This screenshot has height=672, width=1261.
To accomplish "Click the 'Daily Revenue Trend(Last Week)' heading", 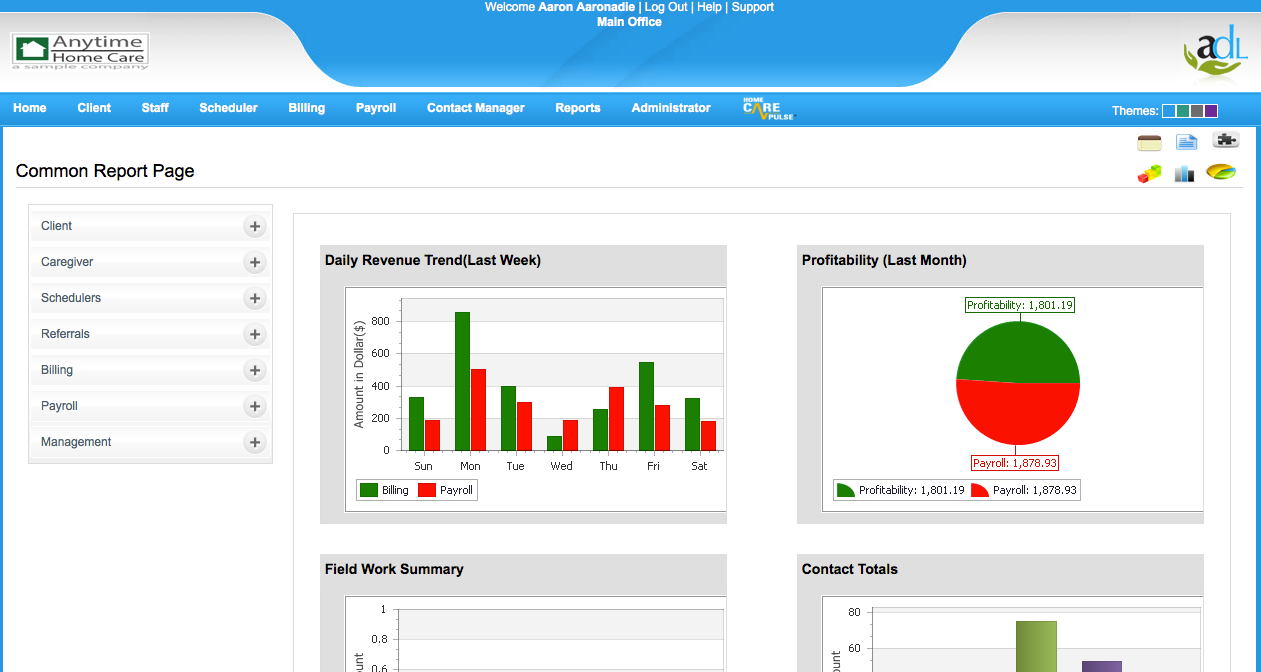I will pyautogui.click(x=433, y=261).
